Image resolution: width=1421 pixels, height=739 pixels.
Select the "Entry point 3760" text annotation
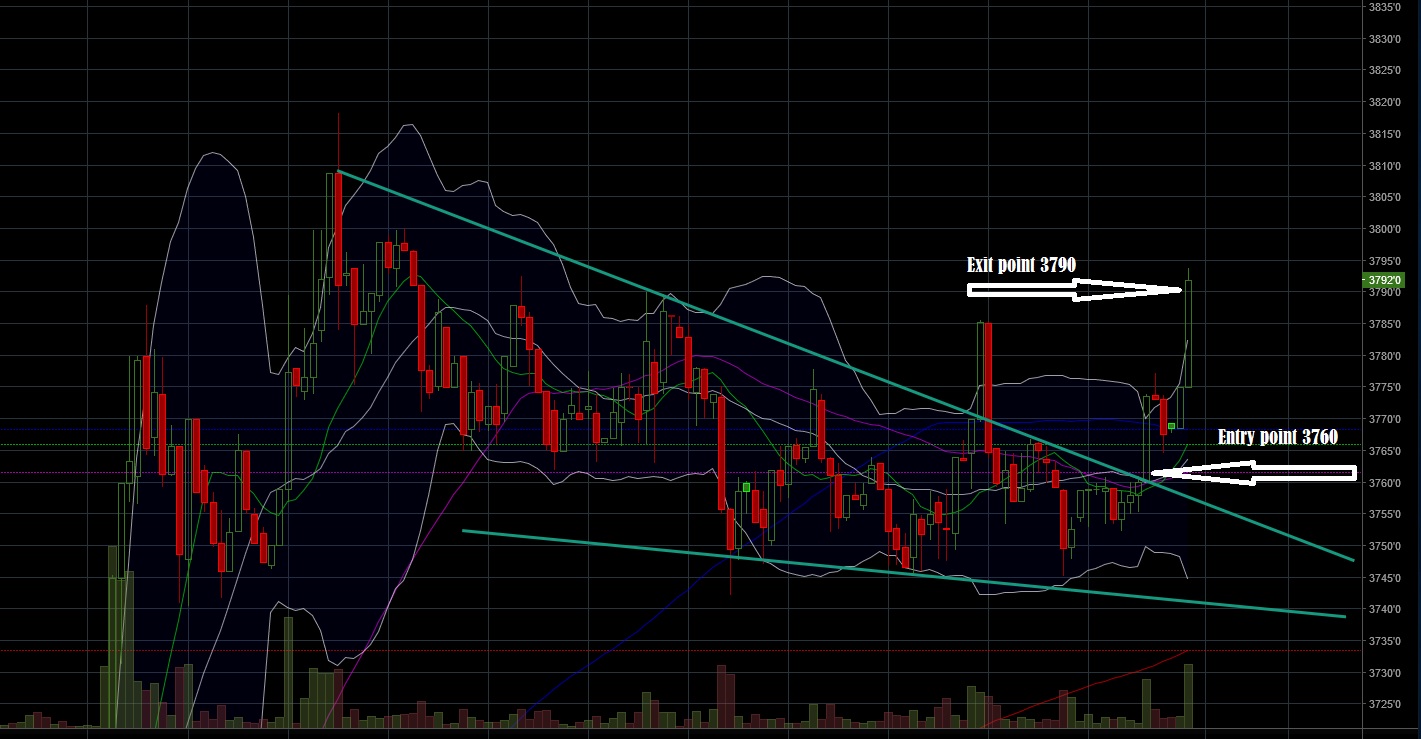1277,438
